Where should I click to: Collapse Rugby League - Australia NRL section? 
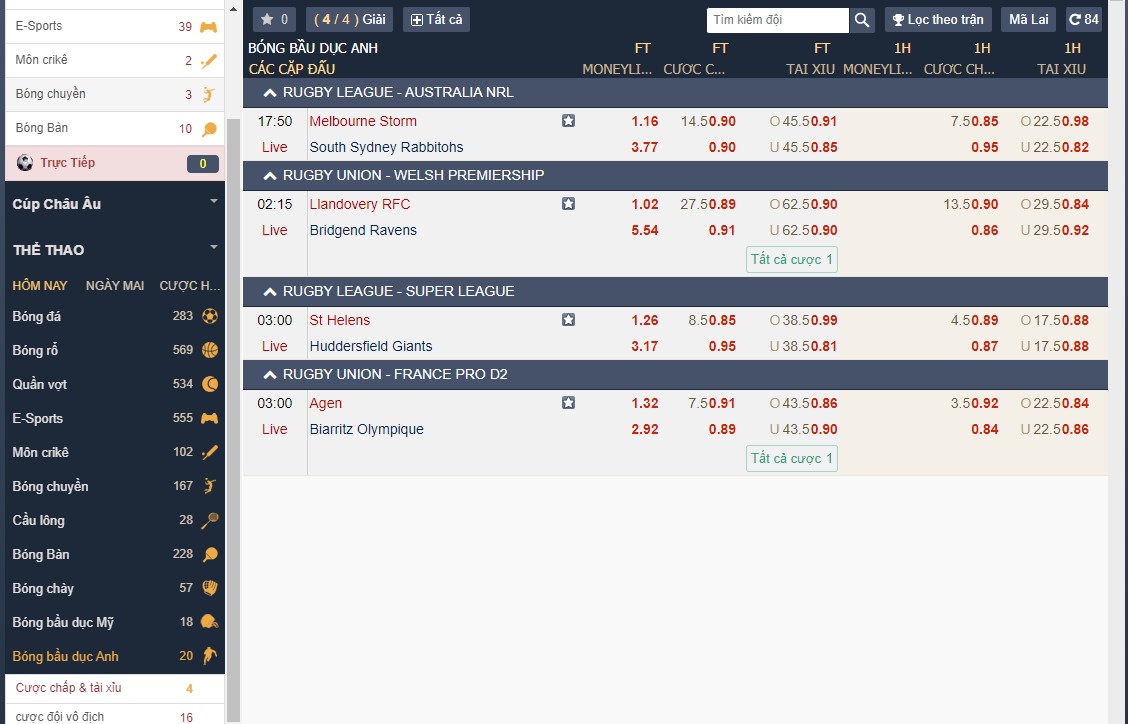(x=269, y=93)
